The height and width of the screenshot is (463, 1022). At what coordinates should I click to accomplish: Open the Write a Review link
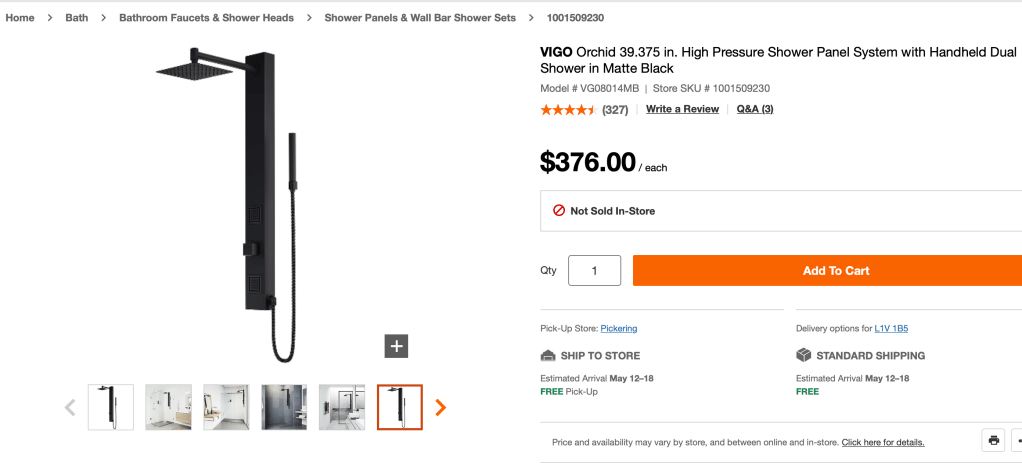(682, 109)
